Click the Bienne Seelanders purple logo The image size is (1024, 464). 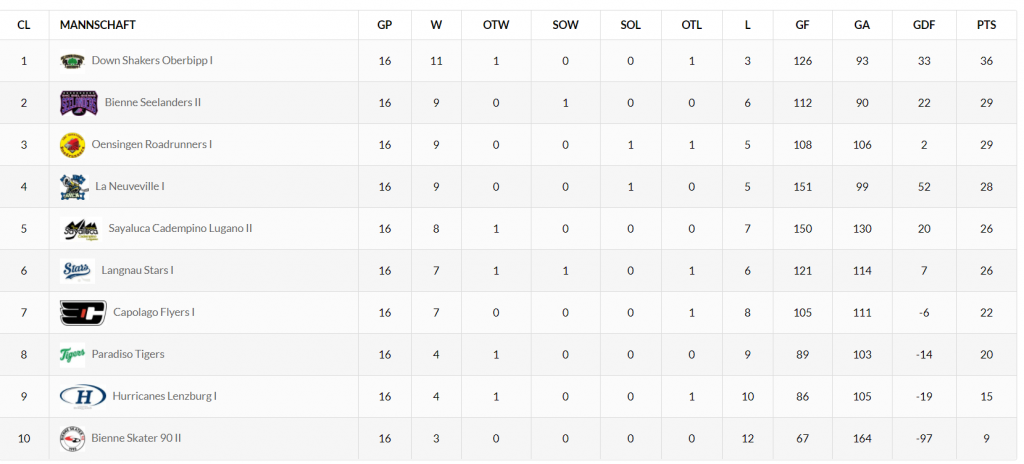79,103
